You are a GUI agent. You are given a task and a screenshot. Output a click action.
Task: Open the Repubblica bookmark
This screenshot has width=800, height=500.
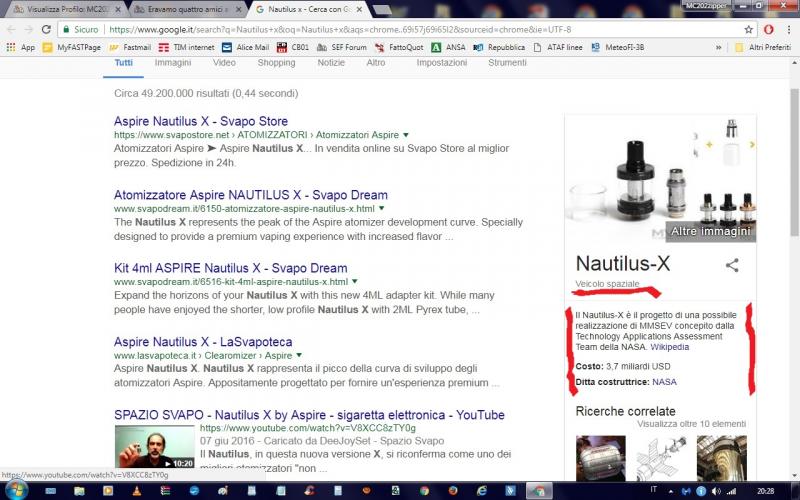(499, 47)
